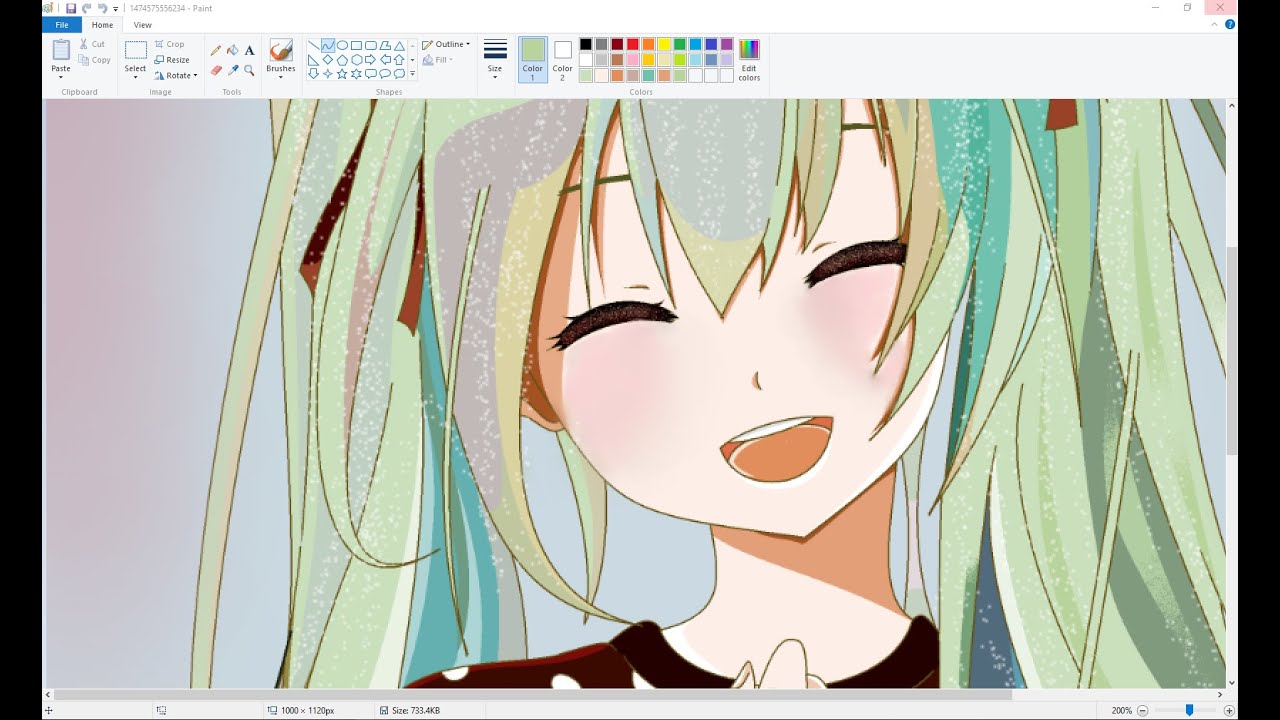Choose the Triangle shape
This screenshot has width=1280, height=720.
click(399, 45)
